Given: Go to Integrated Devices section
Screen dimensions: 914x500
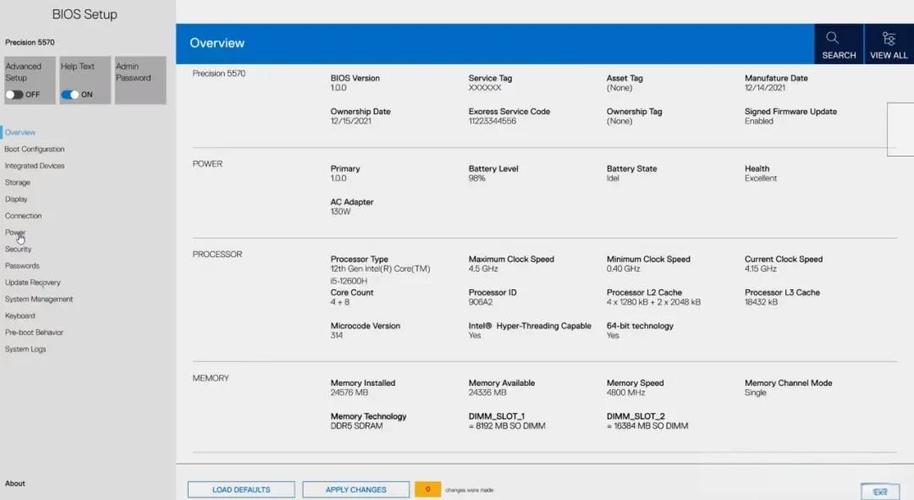Looking at the screenshot, I should tap(34, 166).
